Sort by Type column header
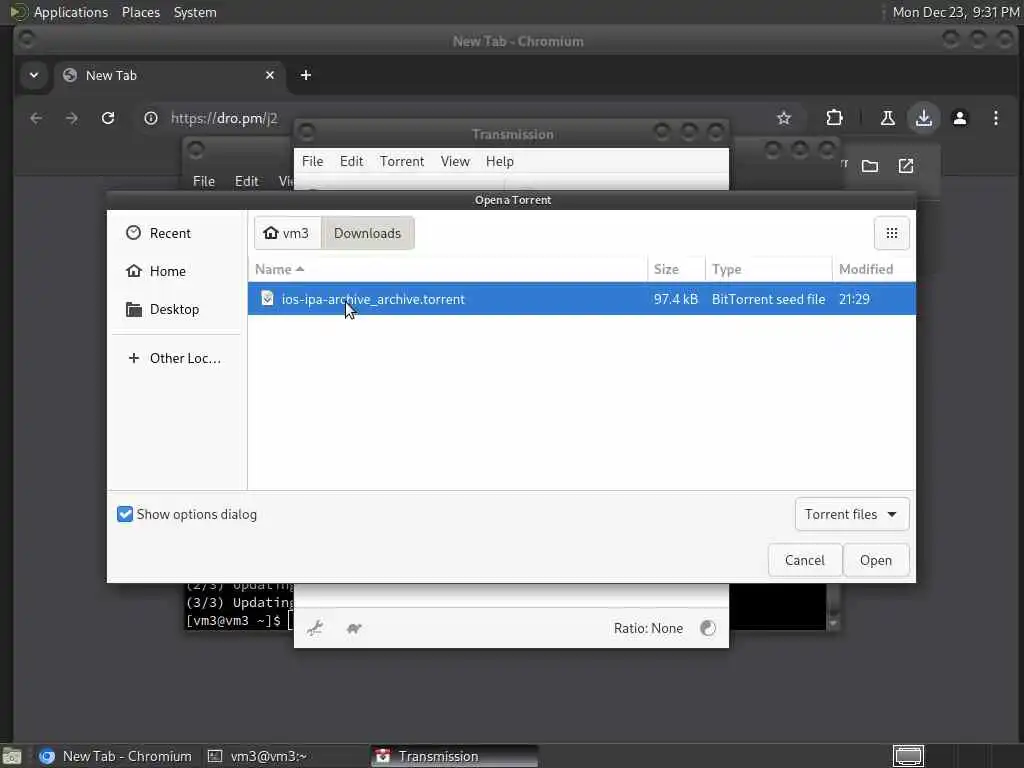 (769, 269)
